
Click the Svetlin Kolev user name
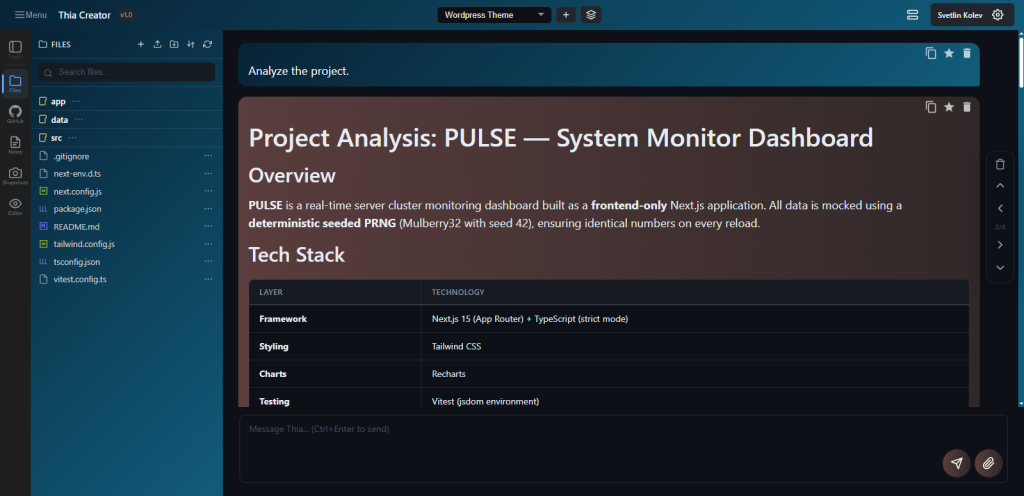(961, 15)
